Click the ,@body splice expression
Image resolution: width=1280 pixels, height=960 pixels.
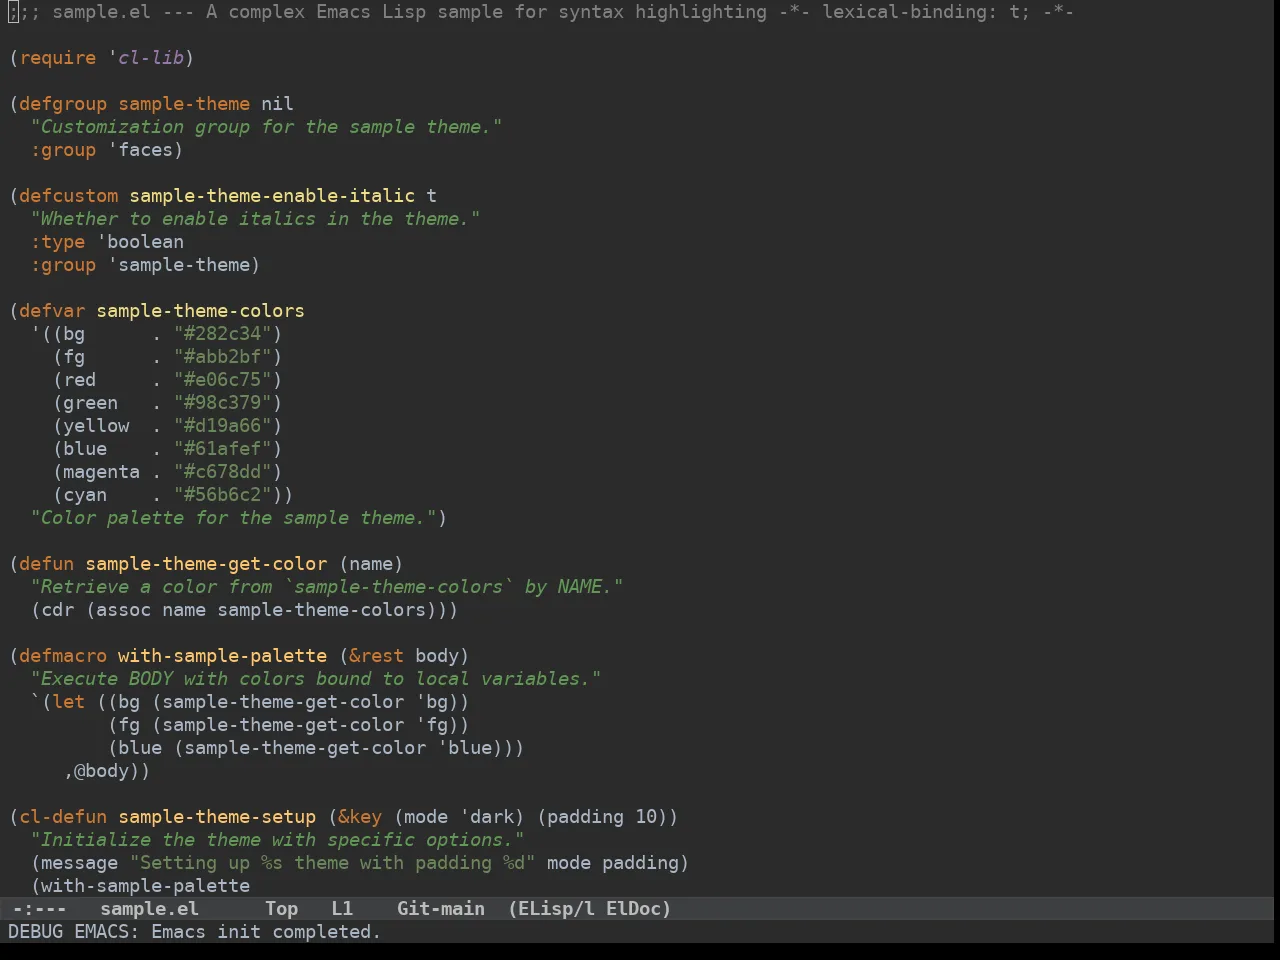pyautogui.click(x=101, y=771)
